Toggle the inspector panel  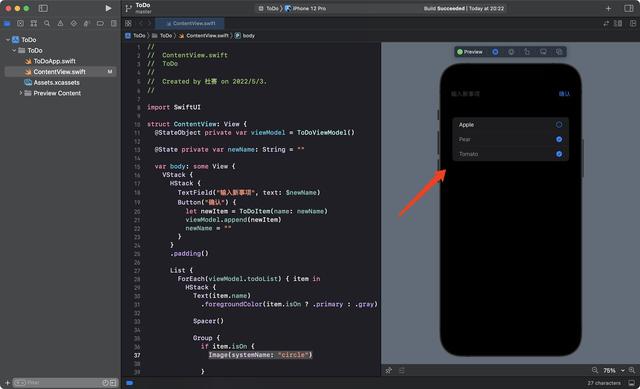click(629, 9)
